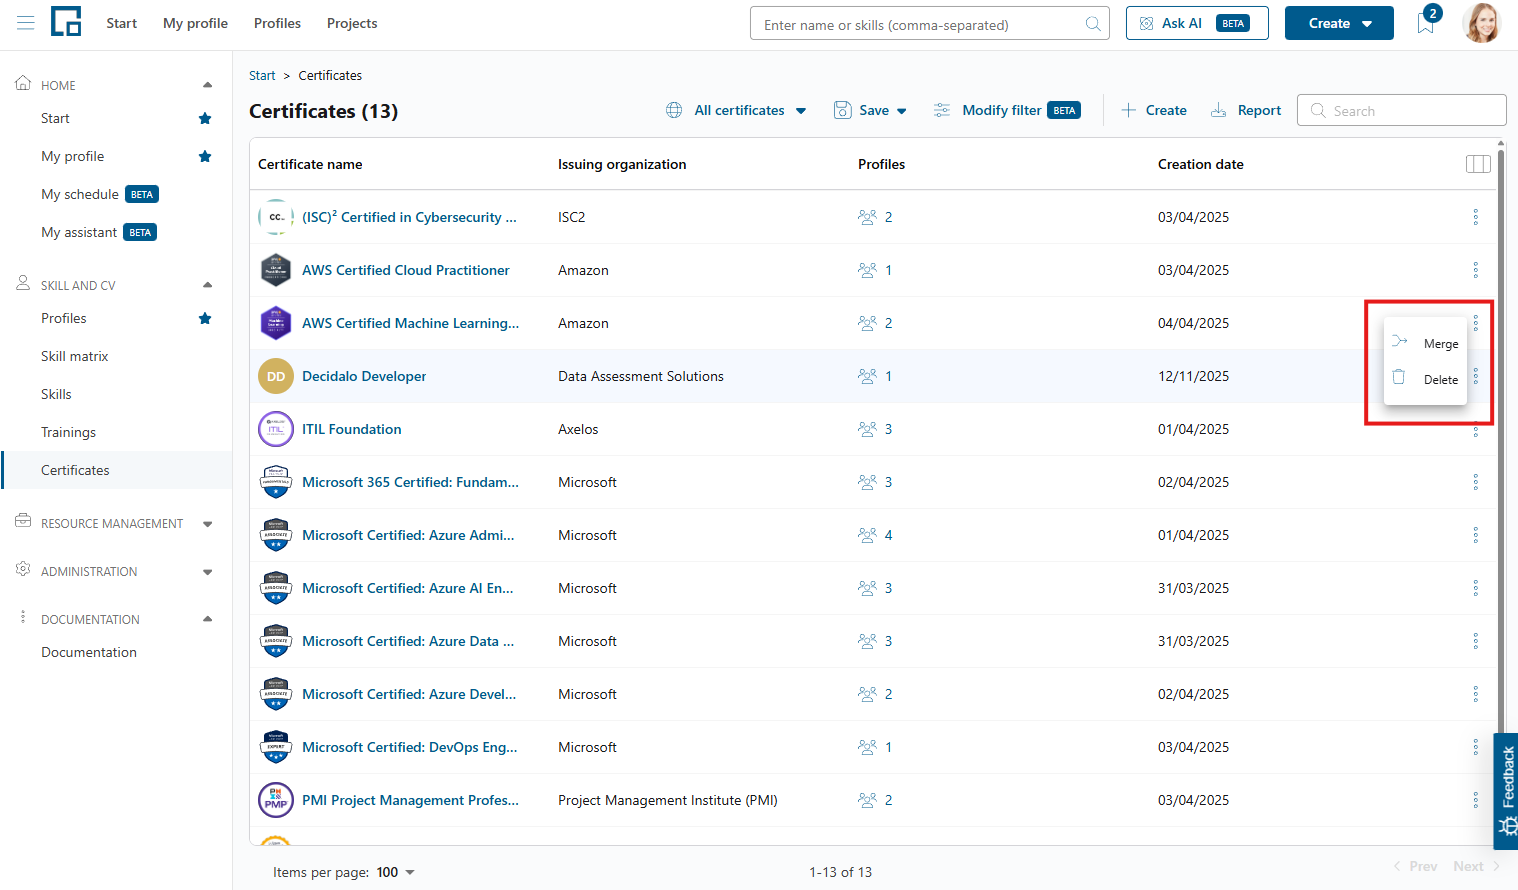The width and height of the screenshot is (1518, 890).
Task: Click the PMP certificate badge icon
Action: tap(276, 800)
